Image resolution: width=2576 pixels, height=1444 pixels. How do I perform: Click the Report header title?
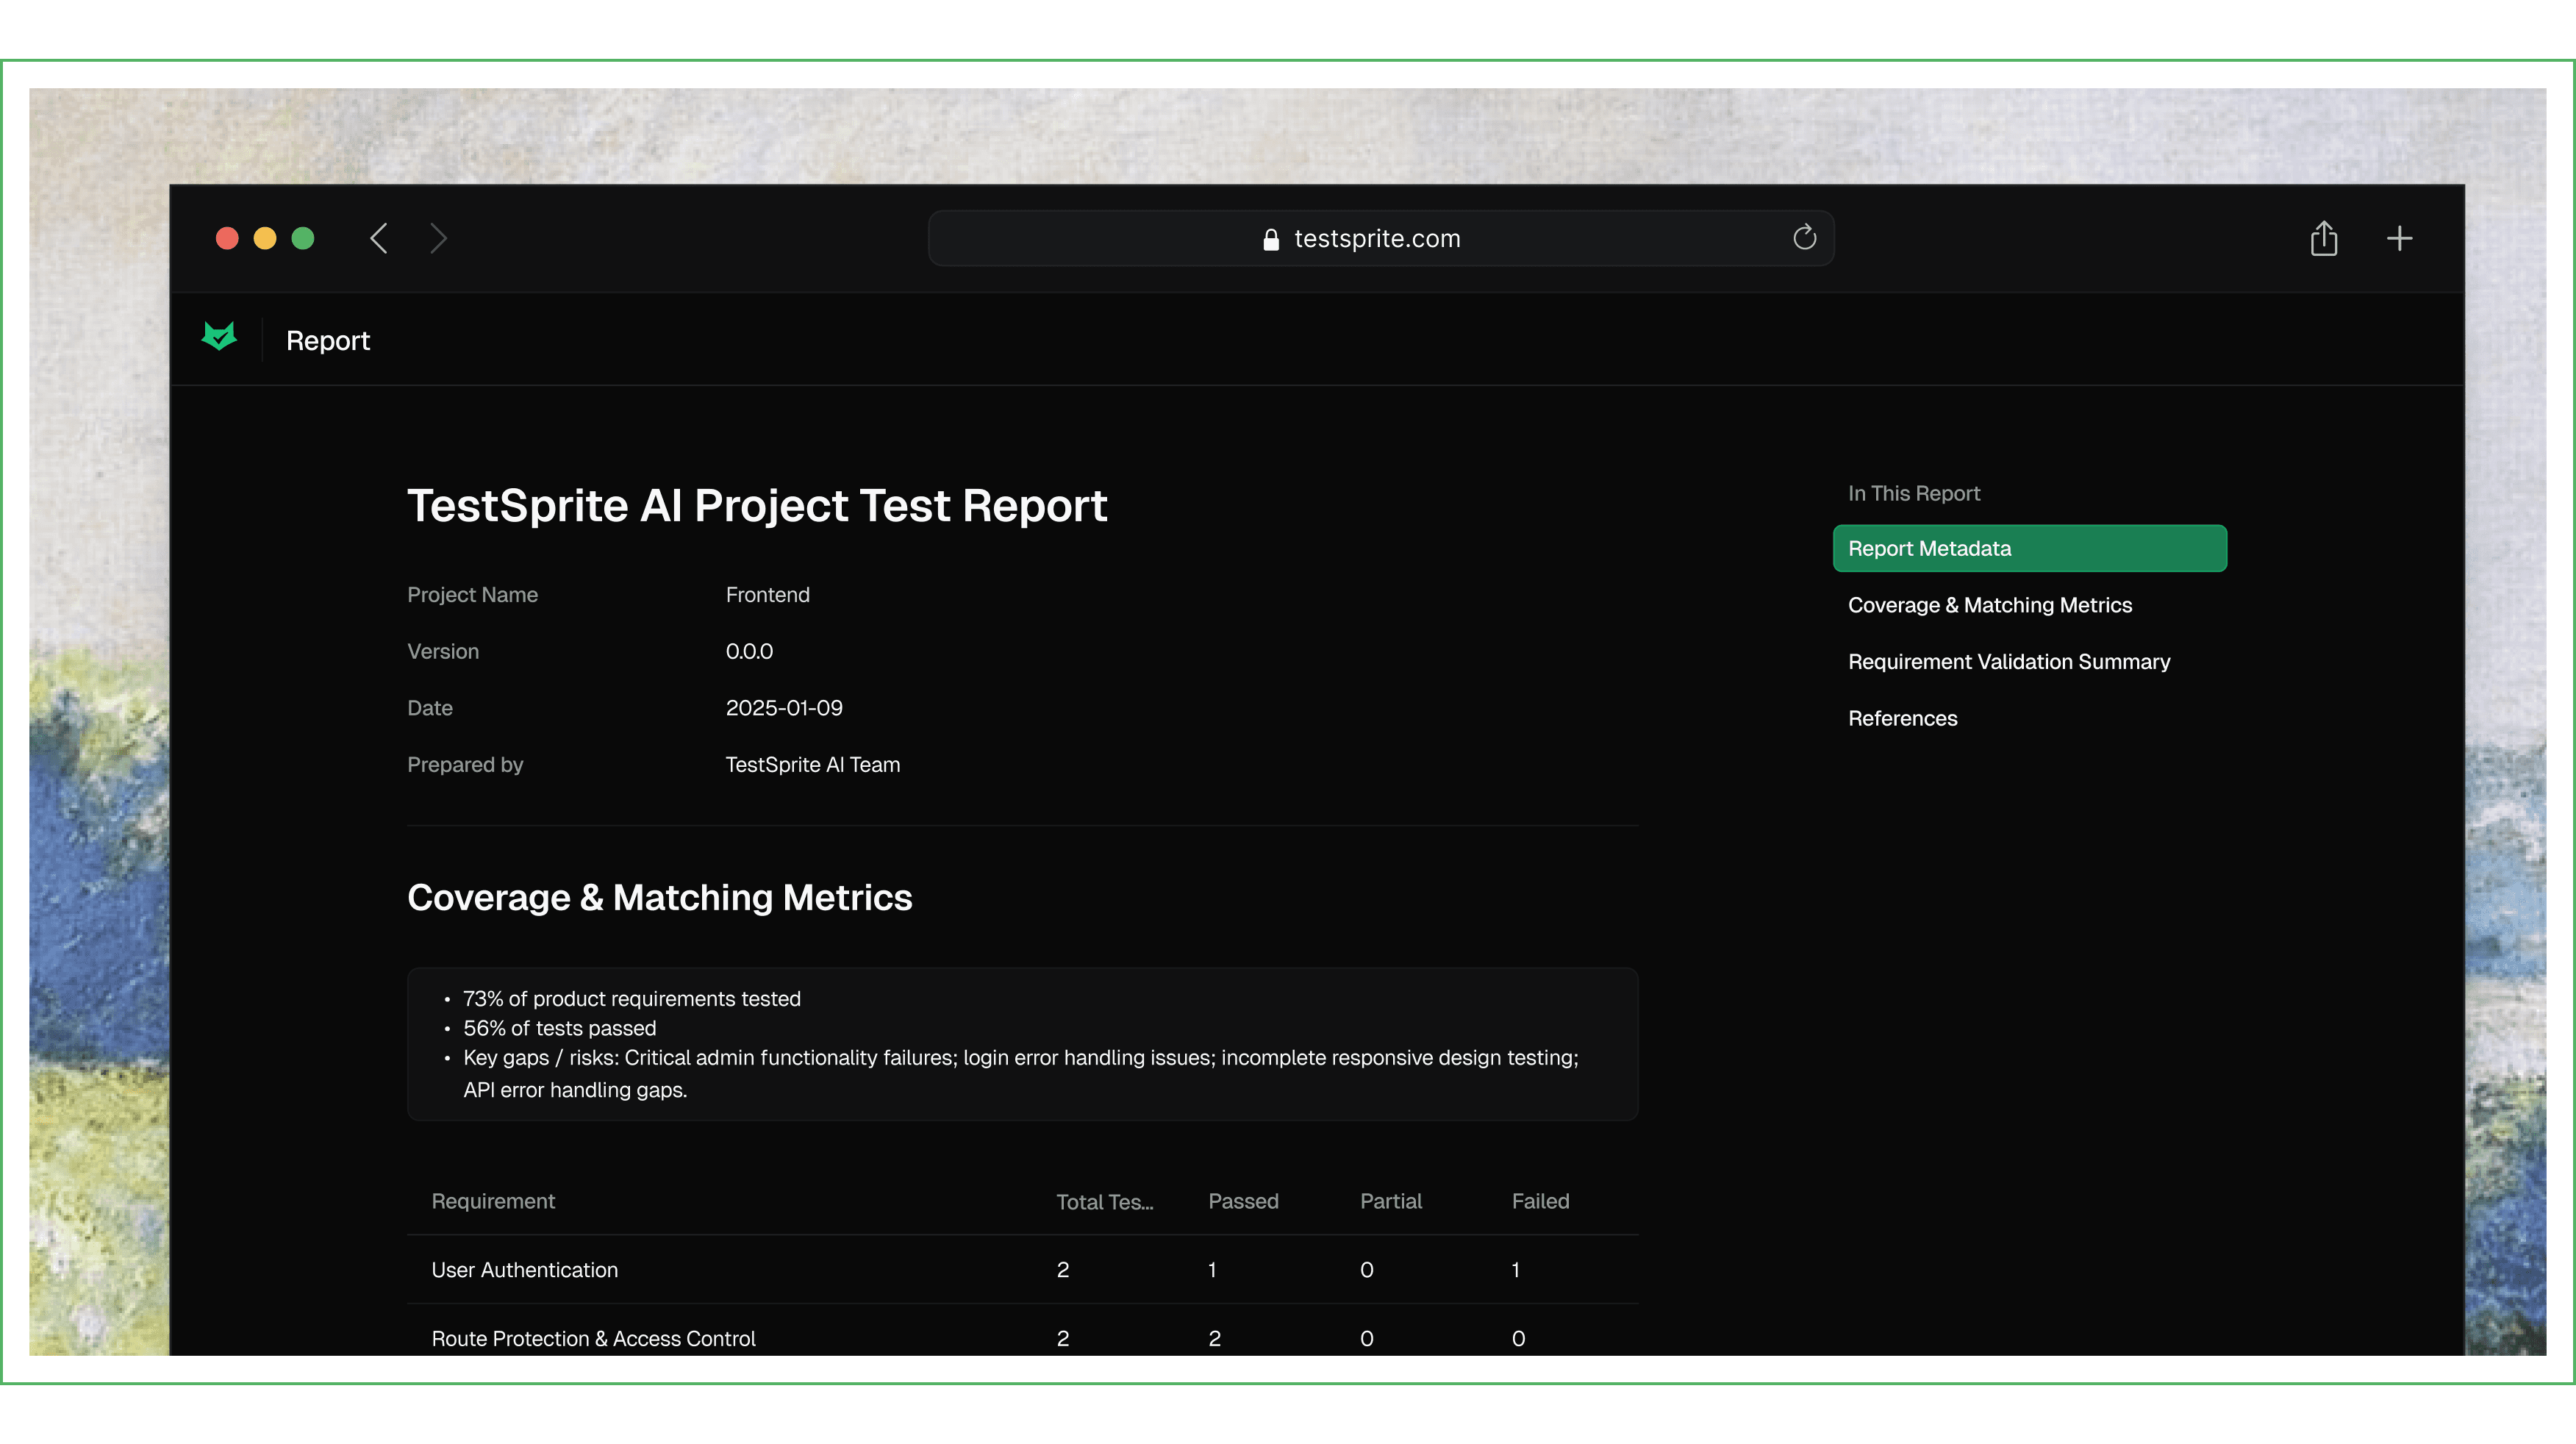click(328, 341)
